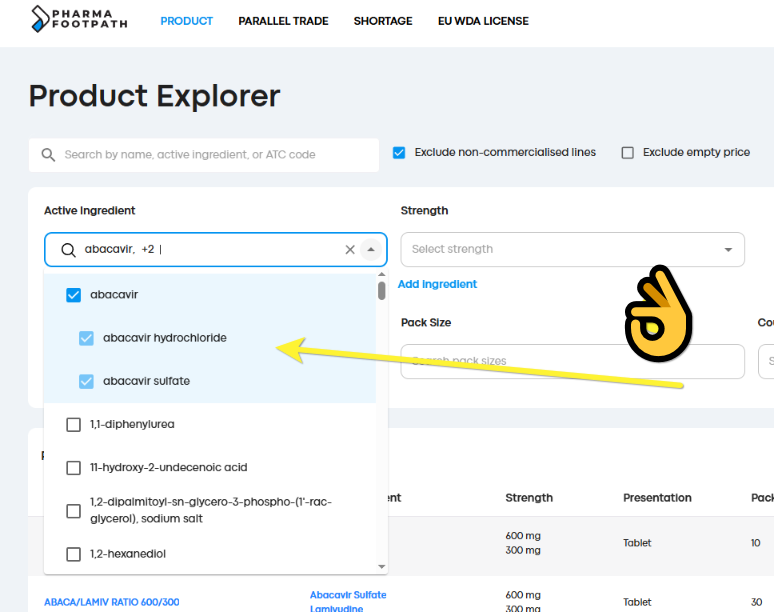This screenshot has height=612, width=774.
Task: Open the EU WDA License tab
Action: [483, 21]
